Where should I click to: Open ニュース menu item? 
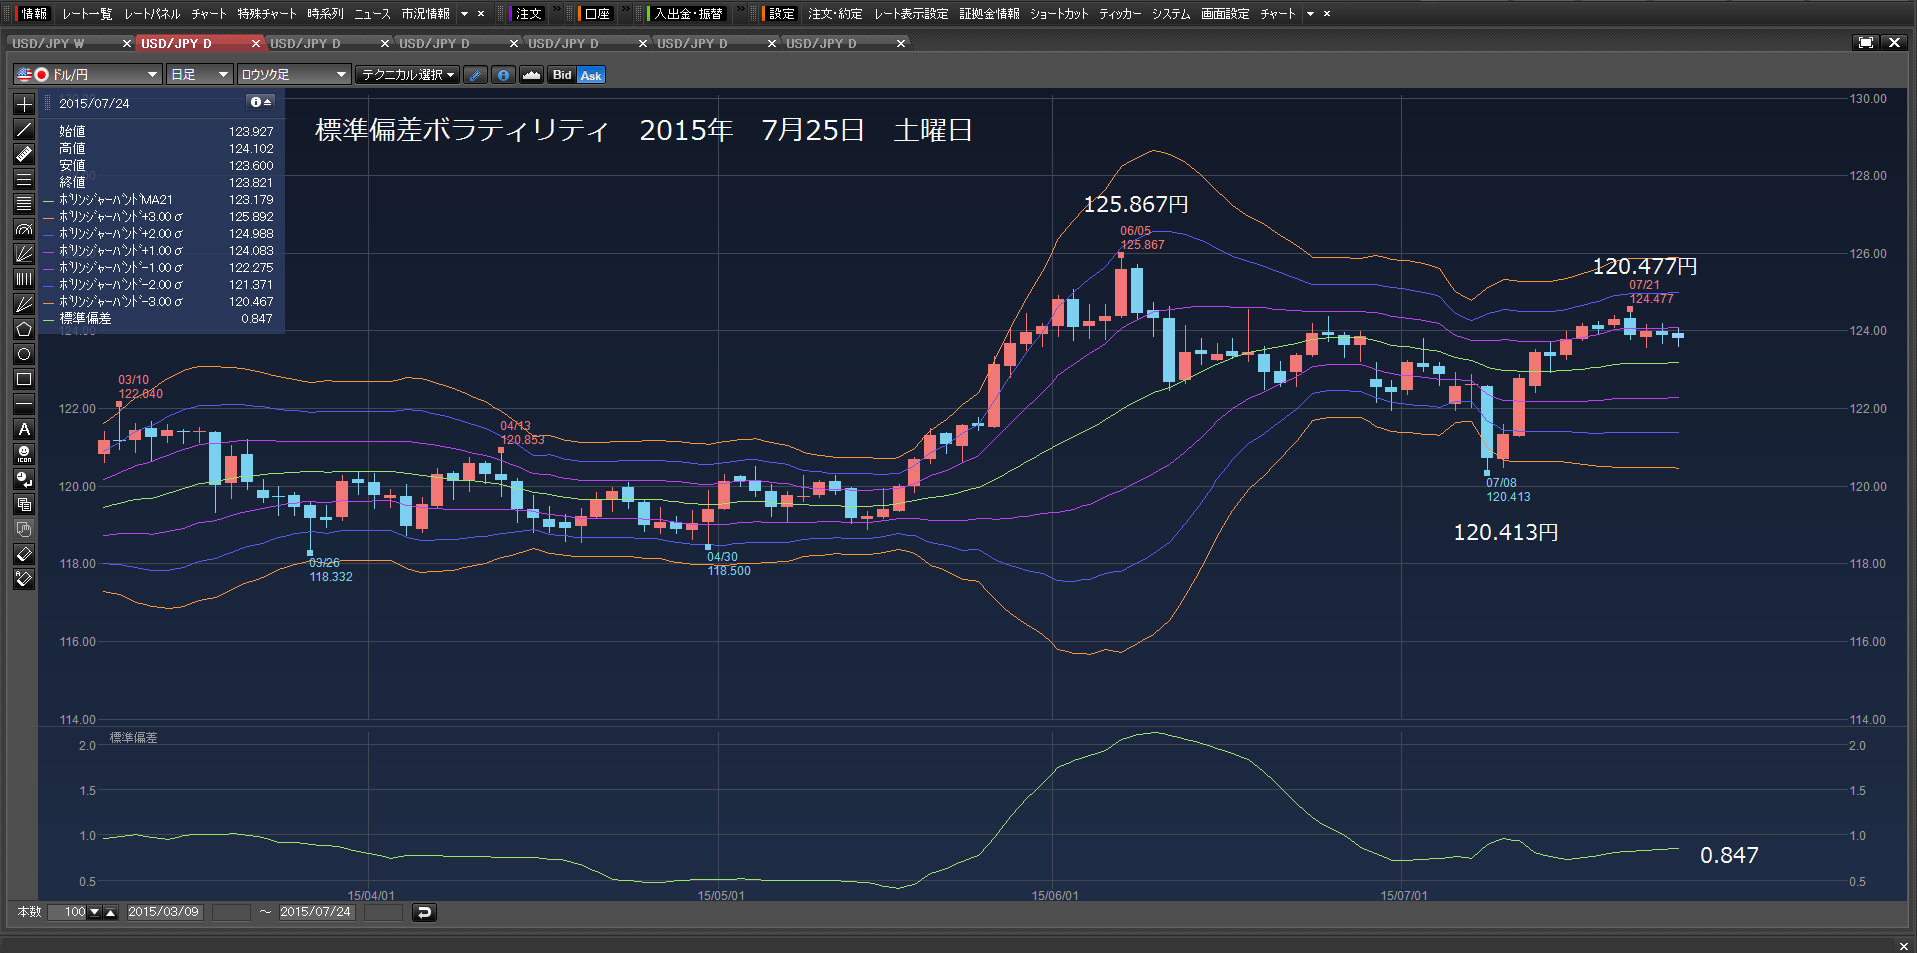pyautogui.click(x=372, y=14)
